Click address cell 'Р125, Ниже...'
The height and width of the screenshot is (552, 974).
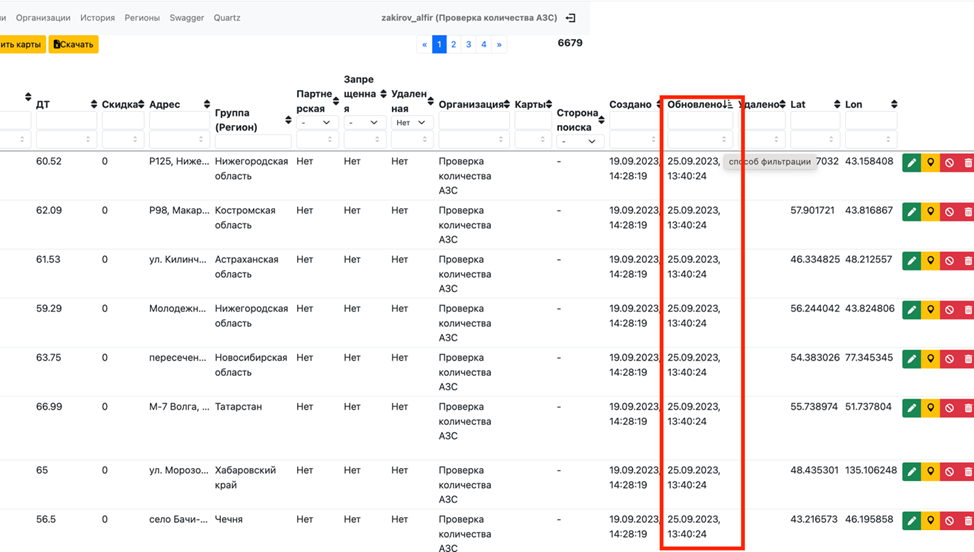(179, 161)
